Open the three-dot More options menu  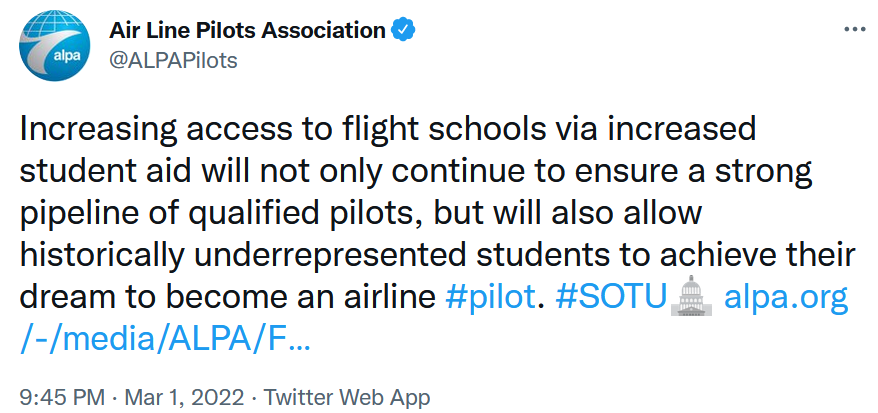click(x=853, y=29)
